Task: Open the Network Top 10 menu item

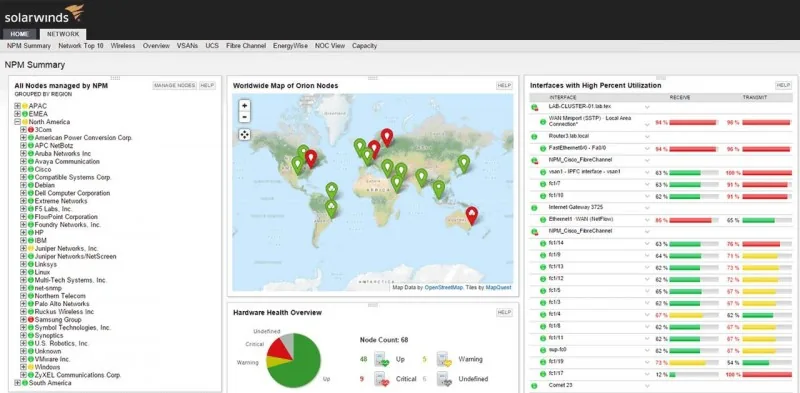Action: [81, 45]
